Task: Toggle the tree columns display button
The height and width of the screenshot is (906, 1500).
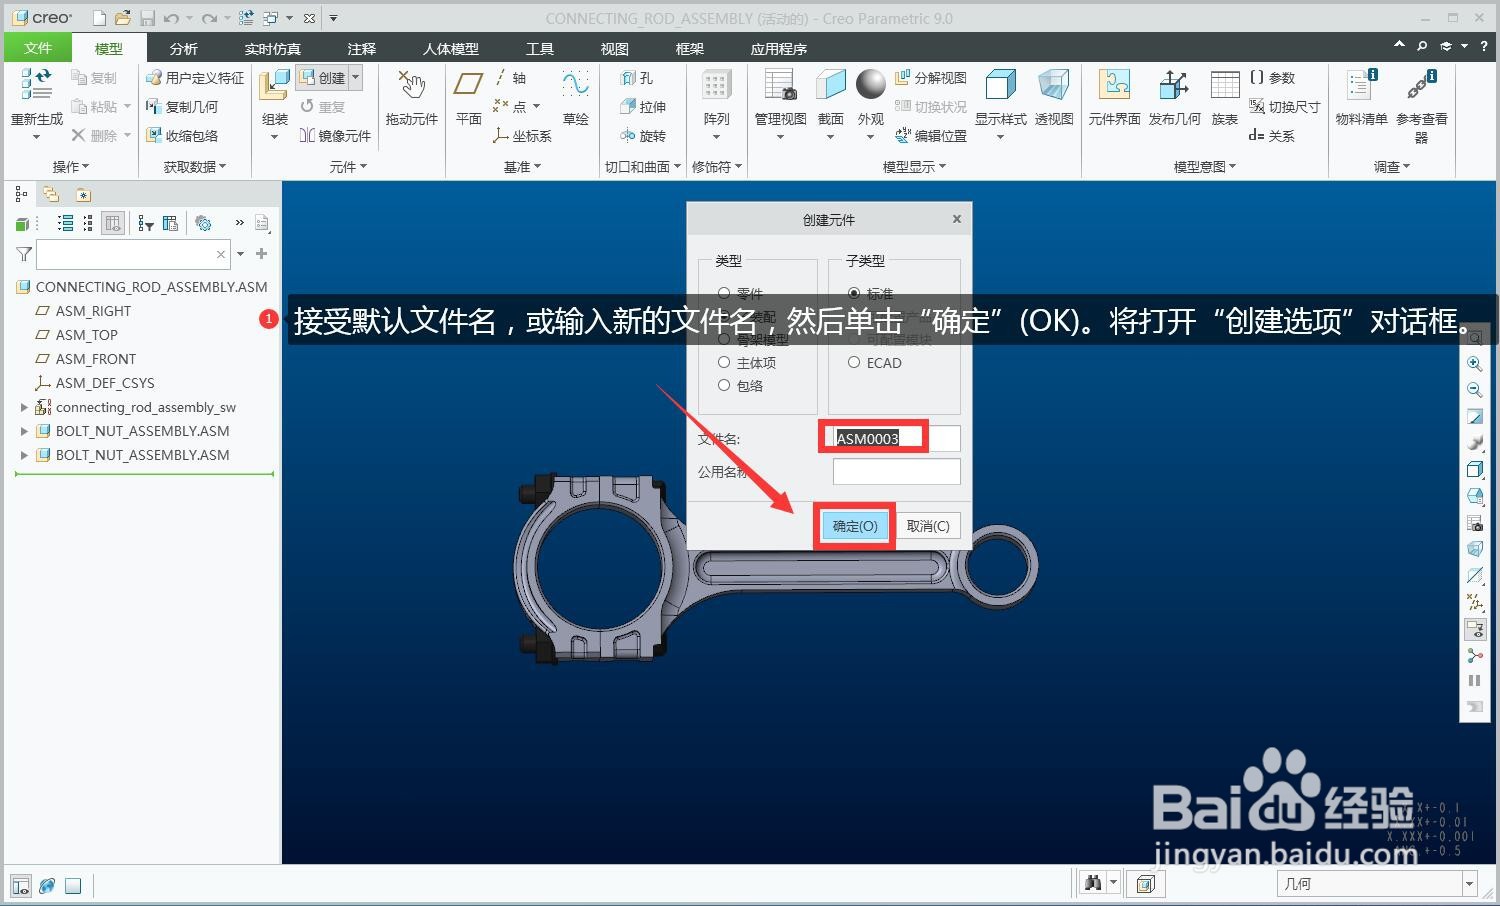Action: 113,223
